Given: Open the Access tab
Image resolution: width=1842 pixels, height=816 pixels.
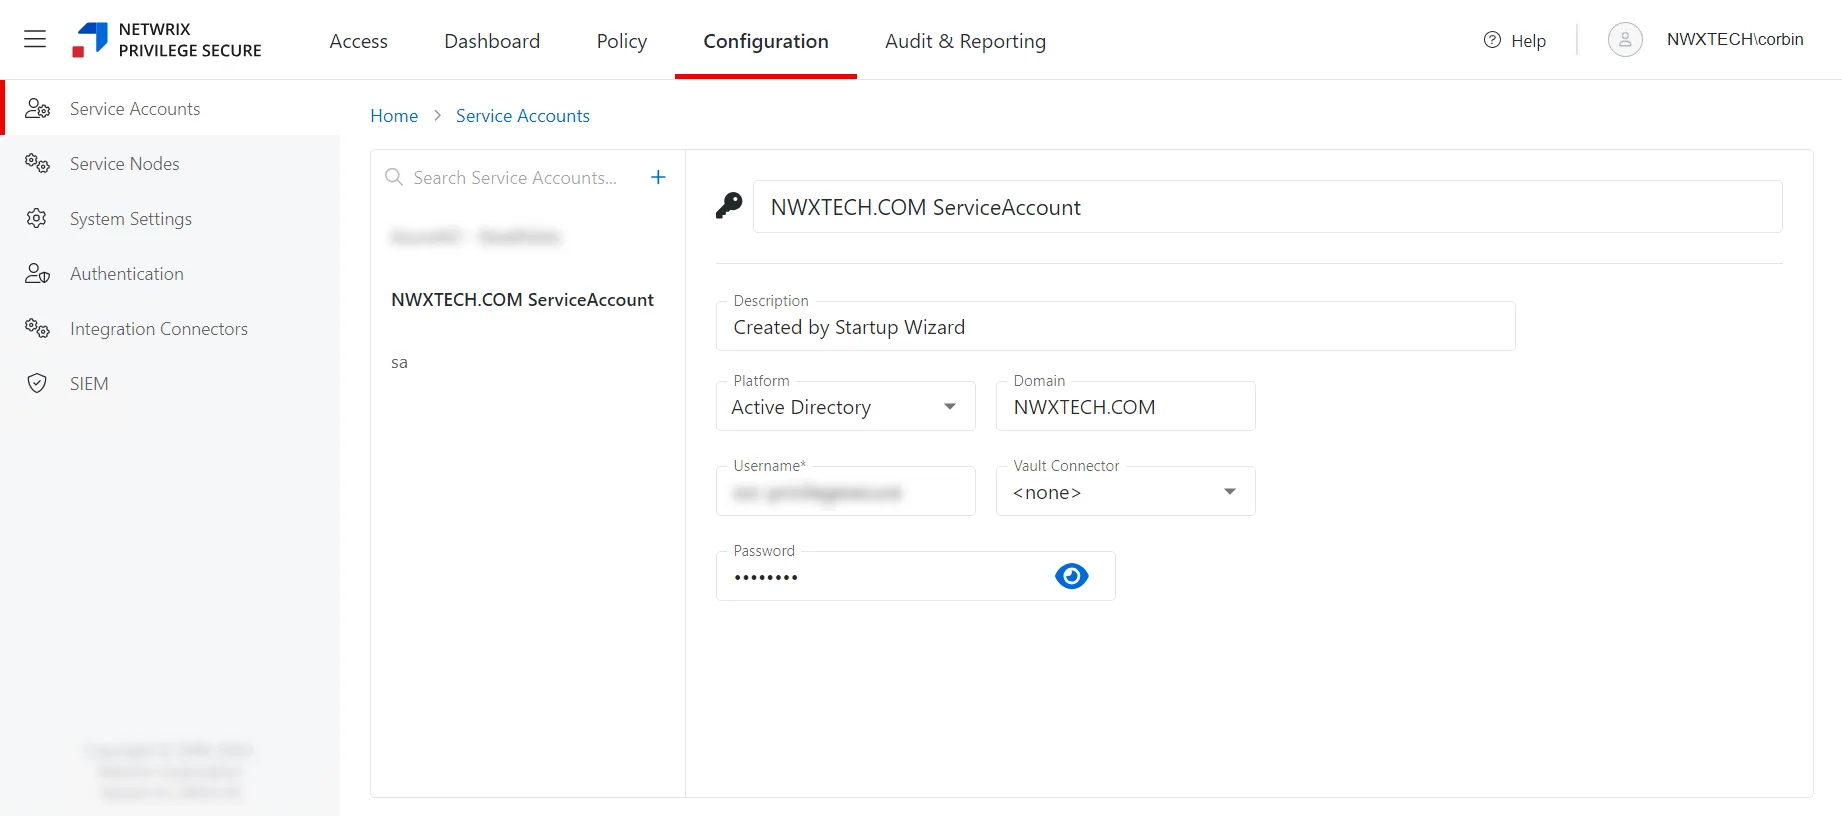Looking at the screenshot, I should pyautogui.click(x=358, y=41).
